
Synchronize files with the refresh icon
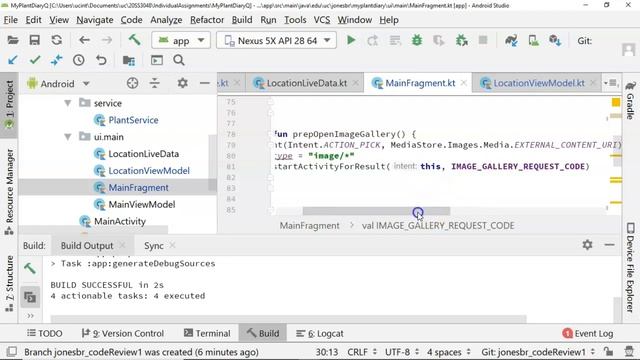click(57, 40)
